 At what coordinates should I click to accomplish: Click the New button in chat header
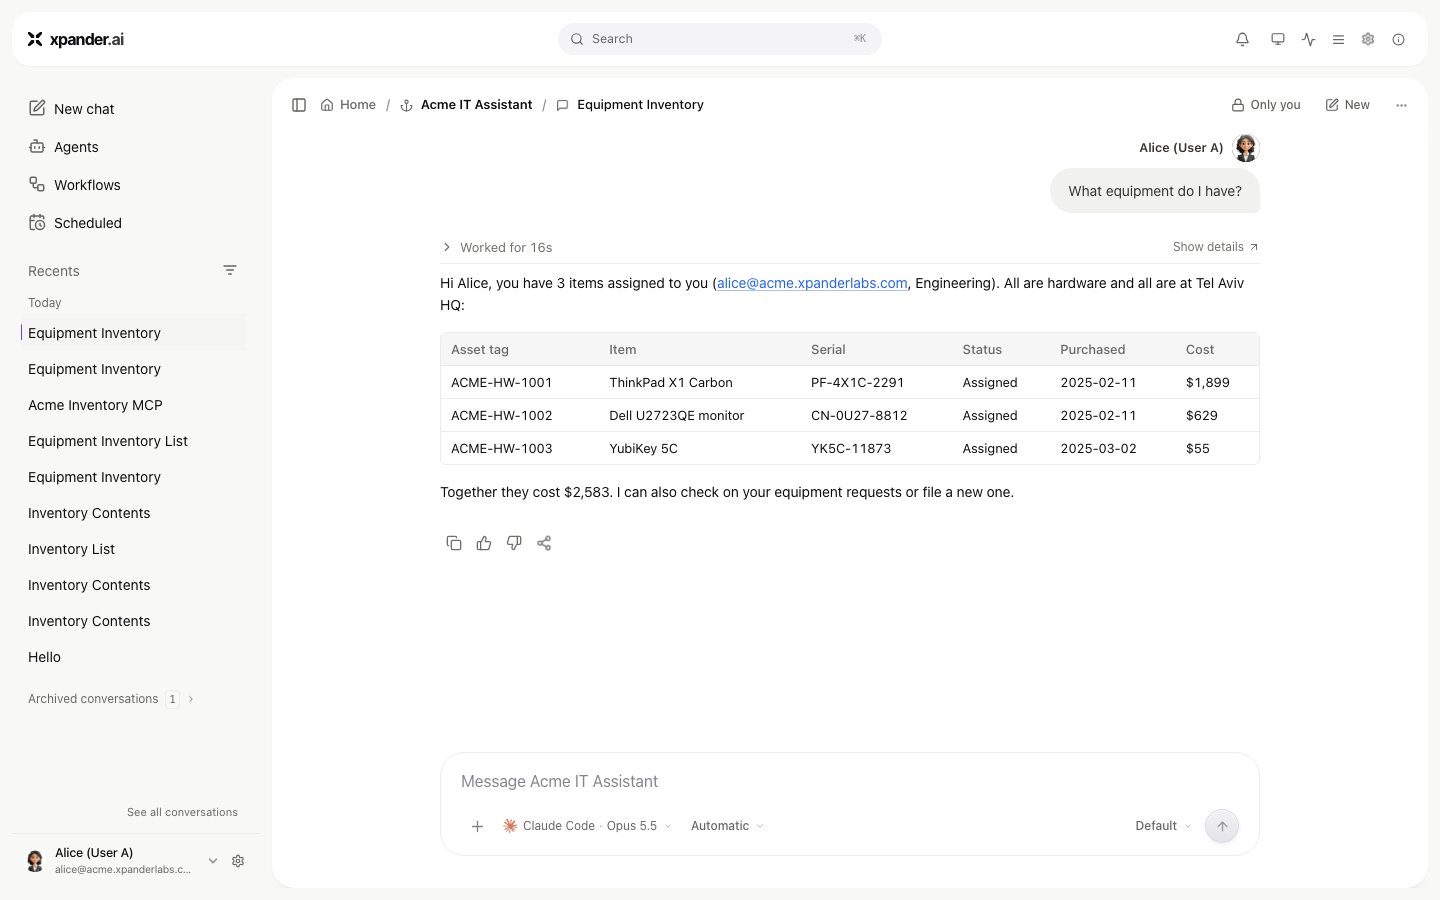click(1347, 105)
